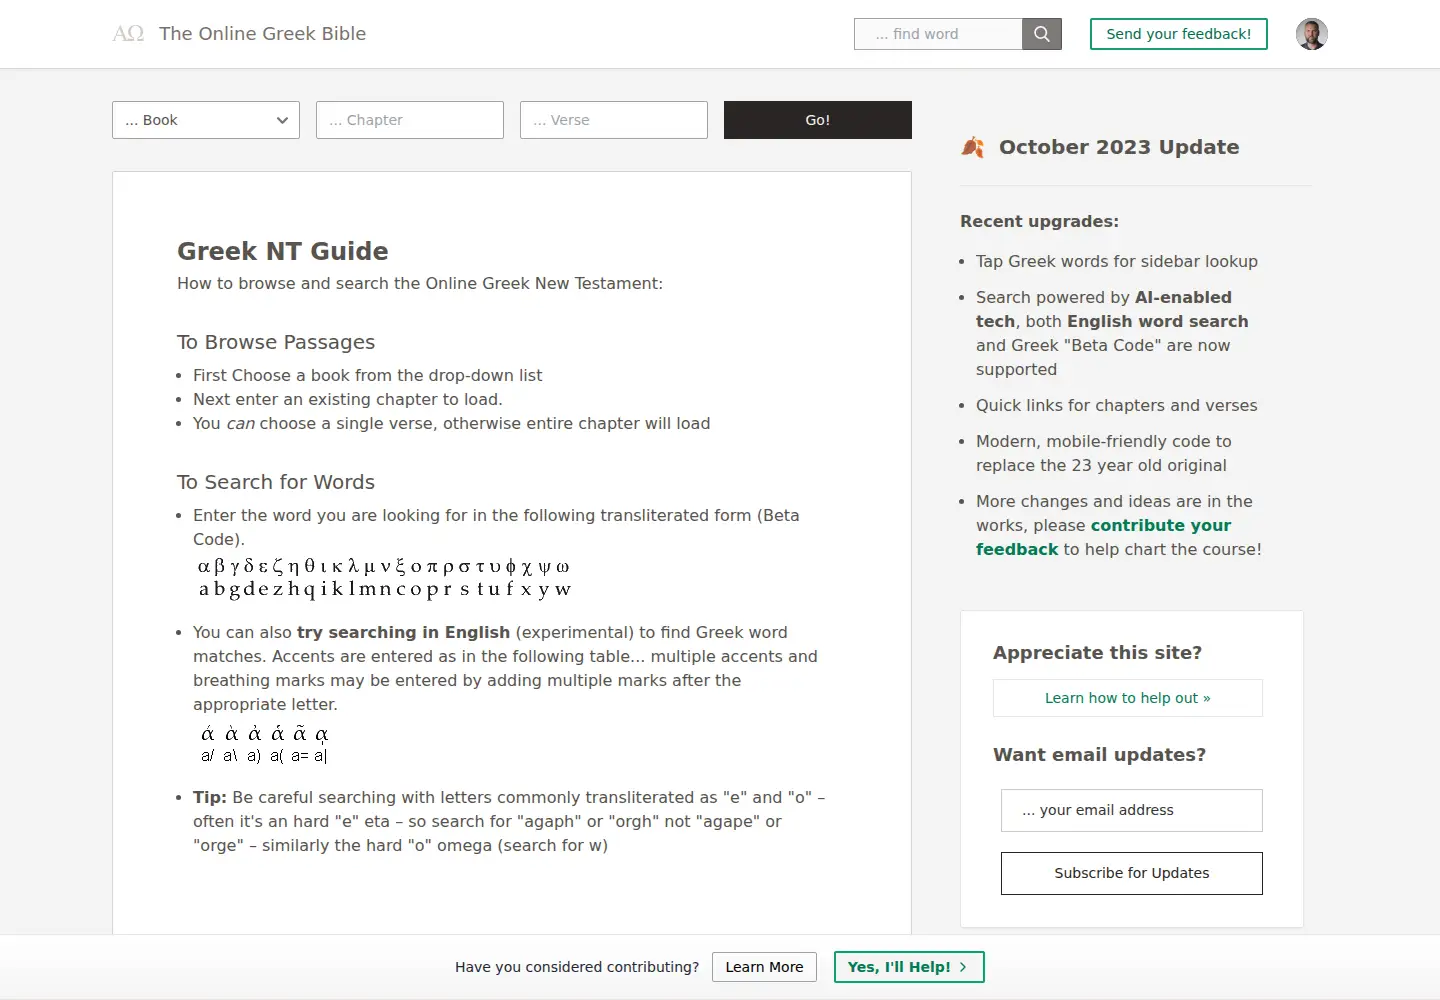Viewport: 1440px width, 1000px height.
Task: Click the Book dropdown arrow
Action: (282, 120)
